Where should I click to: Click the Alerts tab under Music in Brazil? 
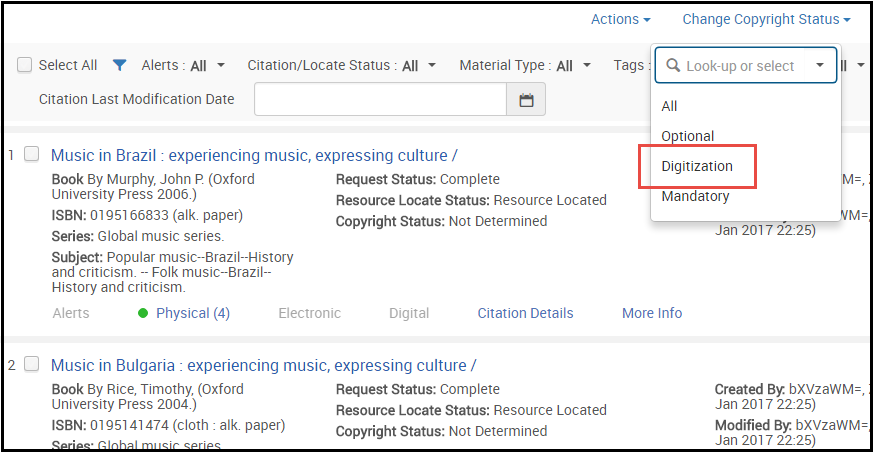coord(71,313)
